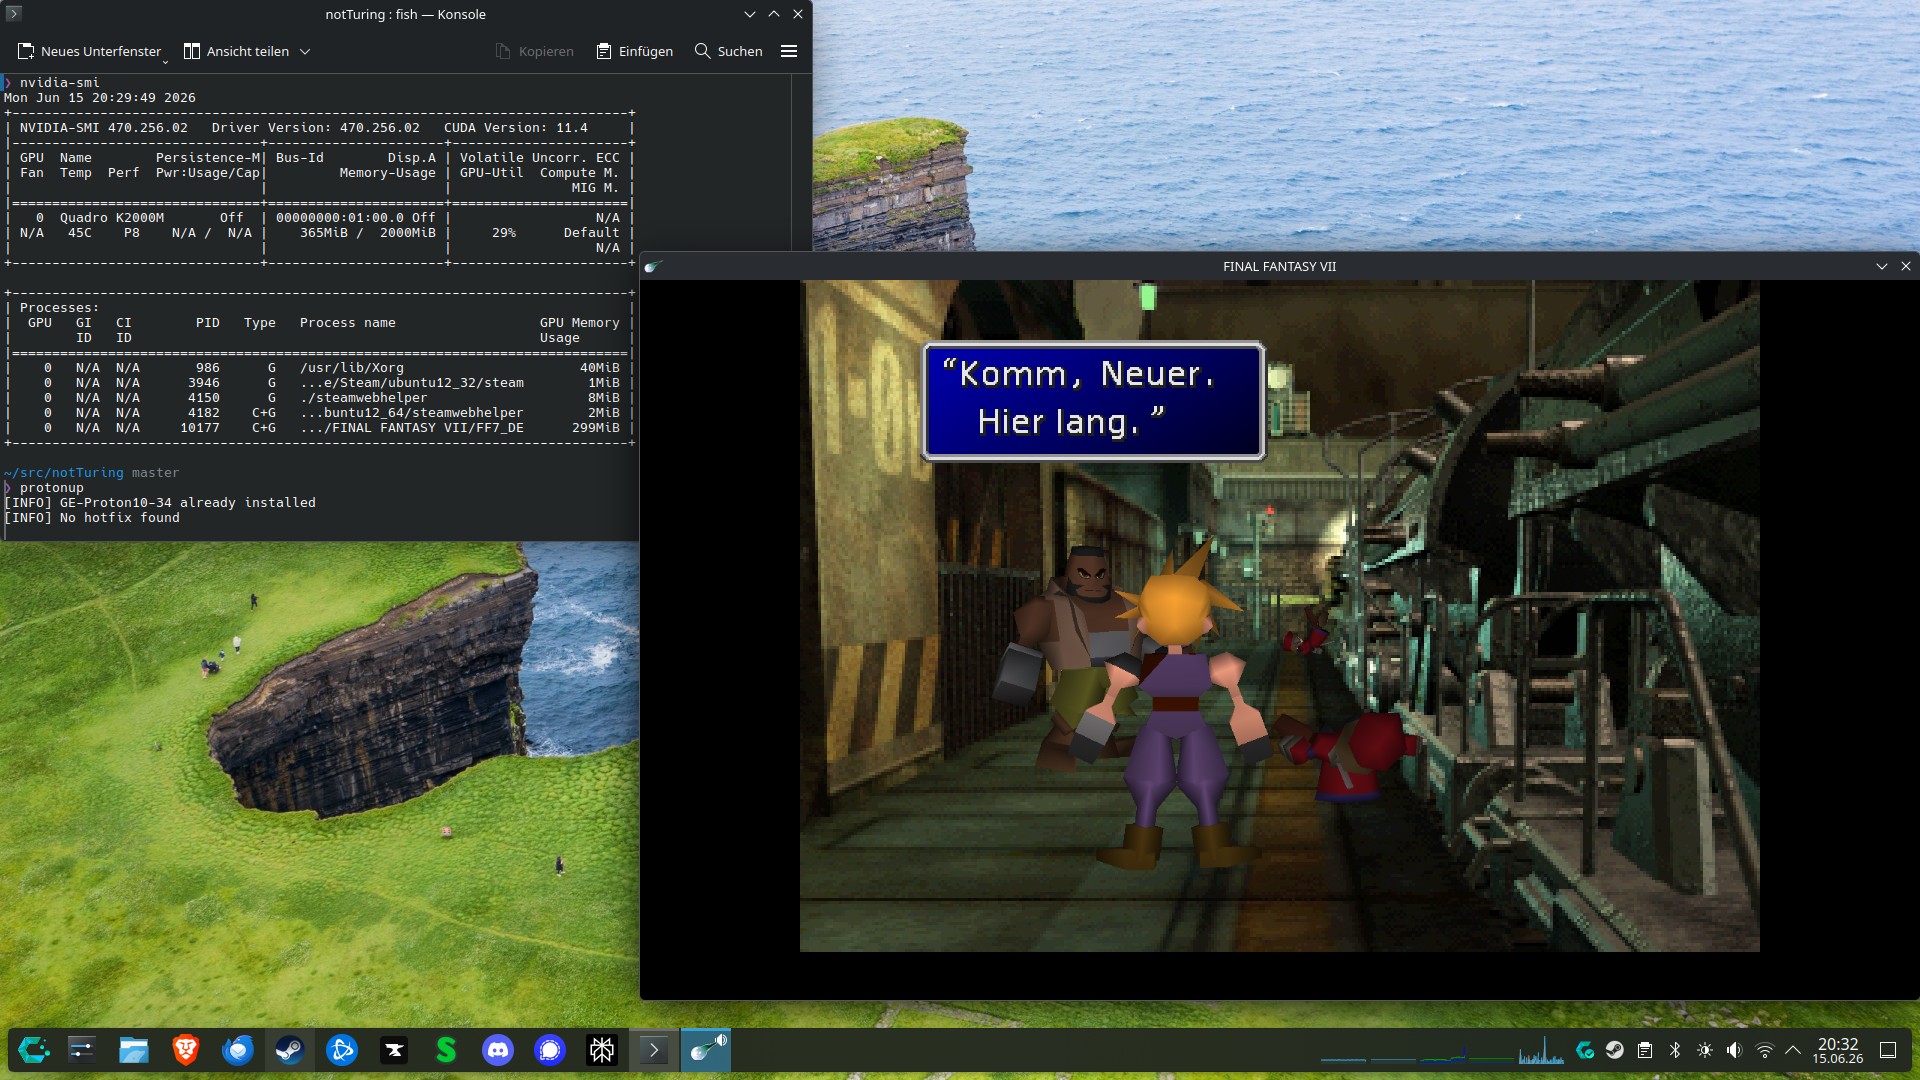The image size is (1920, 1080).
Task: Click the 'Driver Version: 470.256.02' text
Action: pos(316,128)
